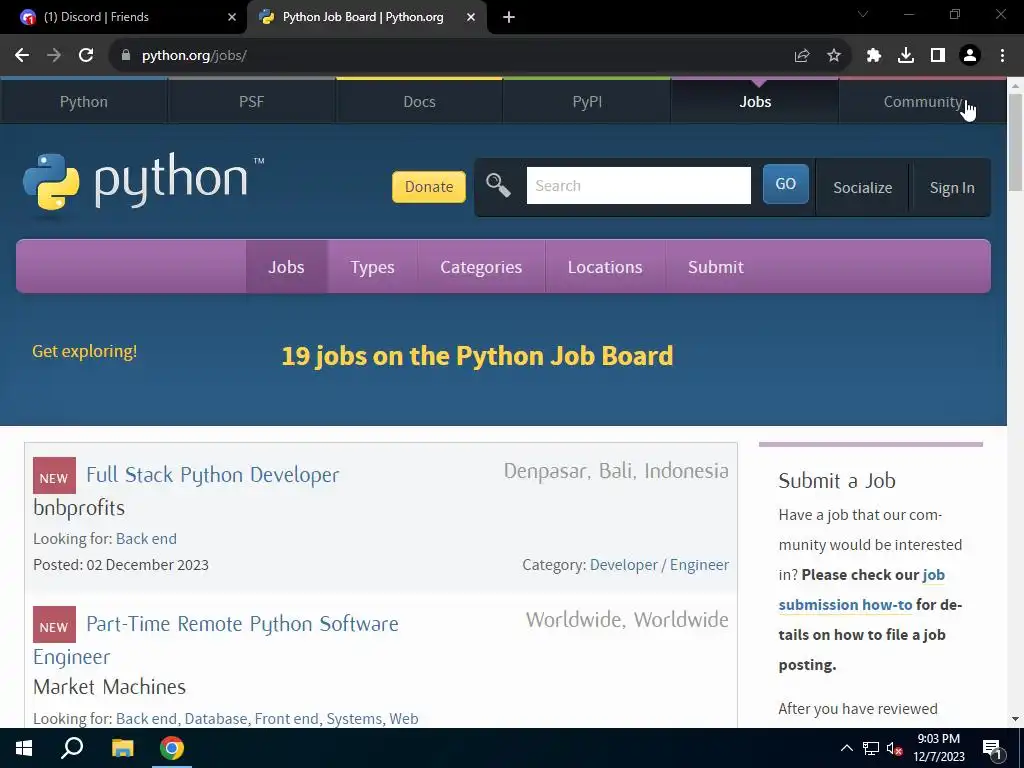Open a new browser tab
The height and width of the screenshot is (768, 1024).
pyautogui.click(x=509, y=18)
